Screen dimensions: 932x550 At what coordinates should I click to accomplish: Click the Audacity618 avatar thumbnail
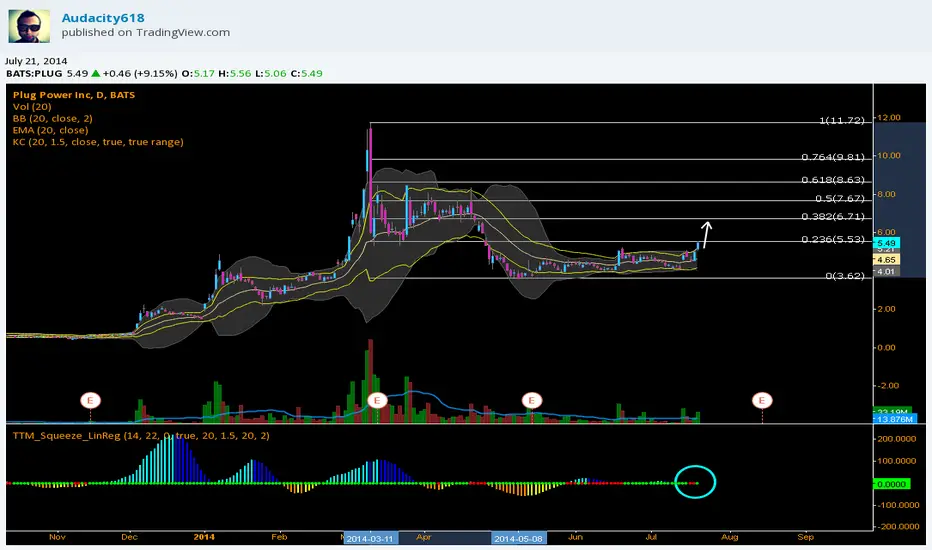click(x=29, y=26)
